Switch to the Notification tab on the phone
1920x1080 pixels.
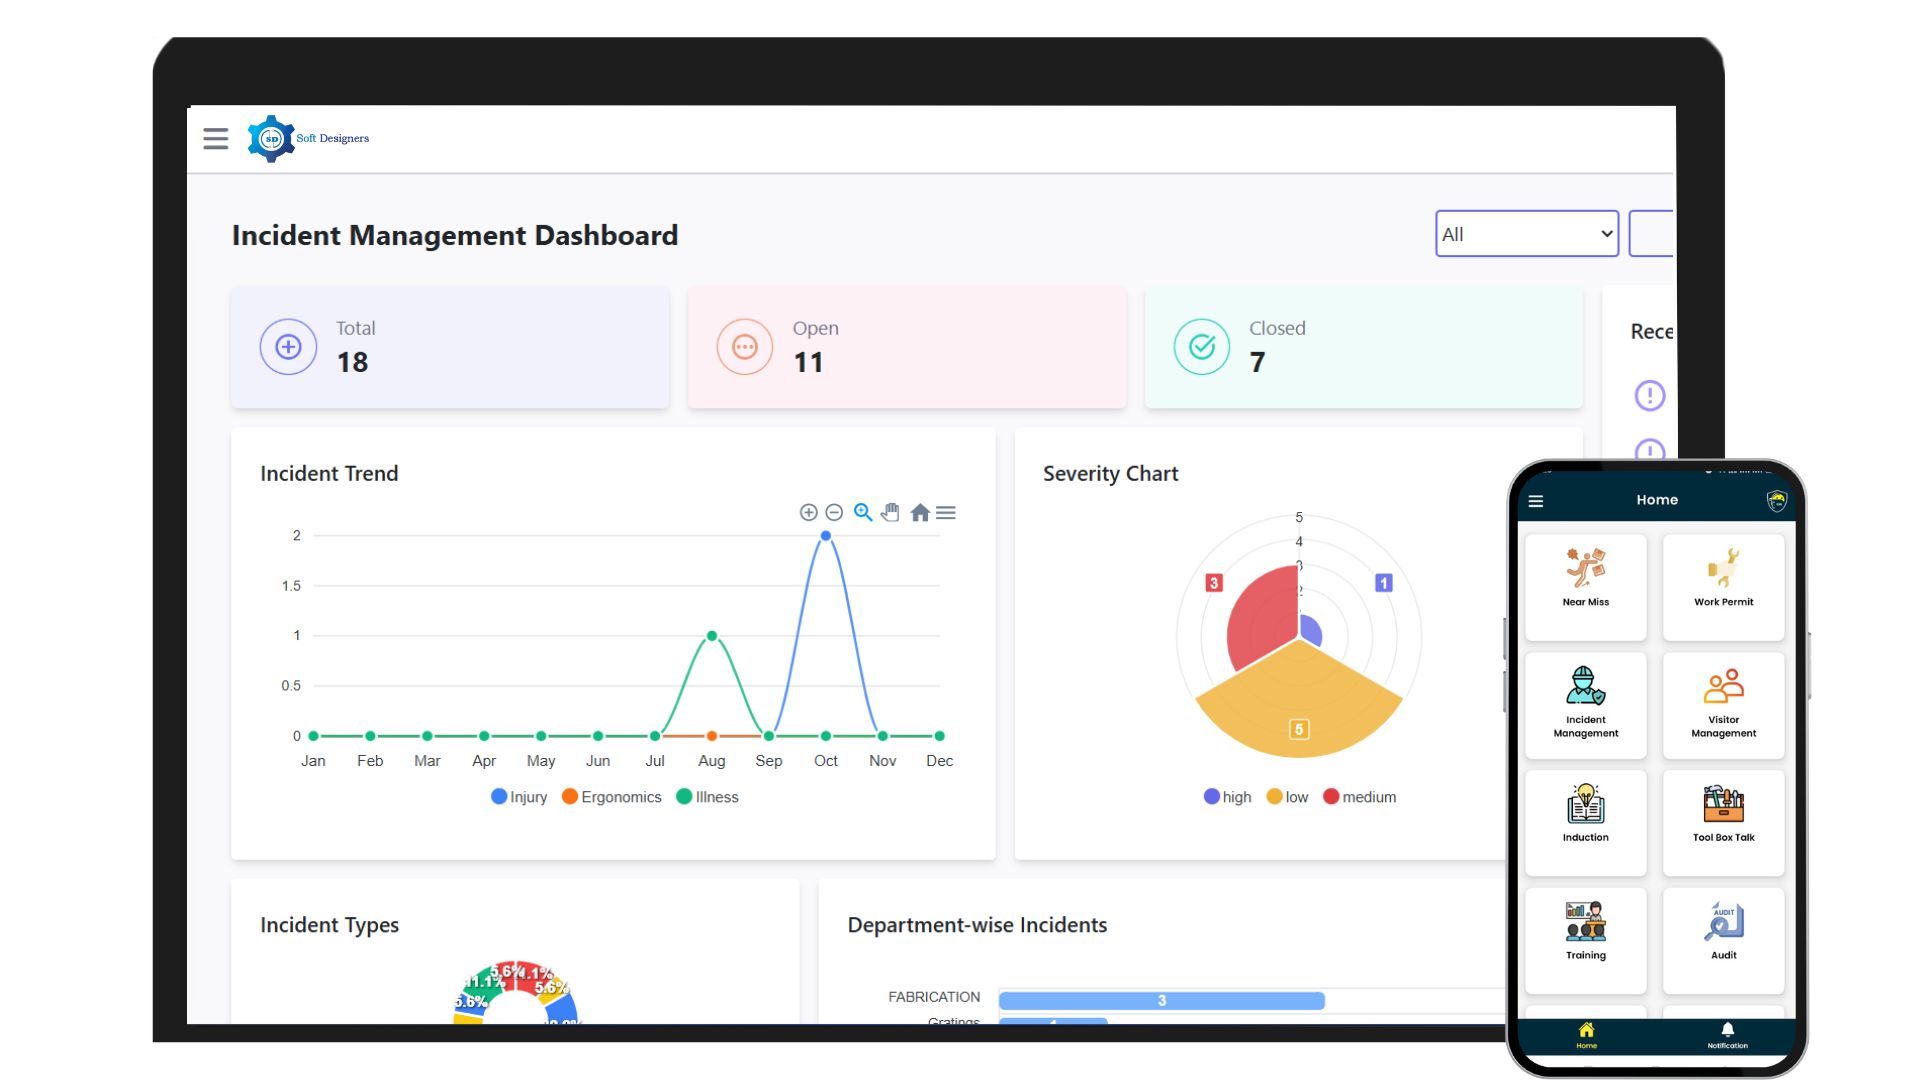[x=1725, y=1036]
